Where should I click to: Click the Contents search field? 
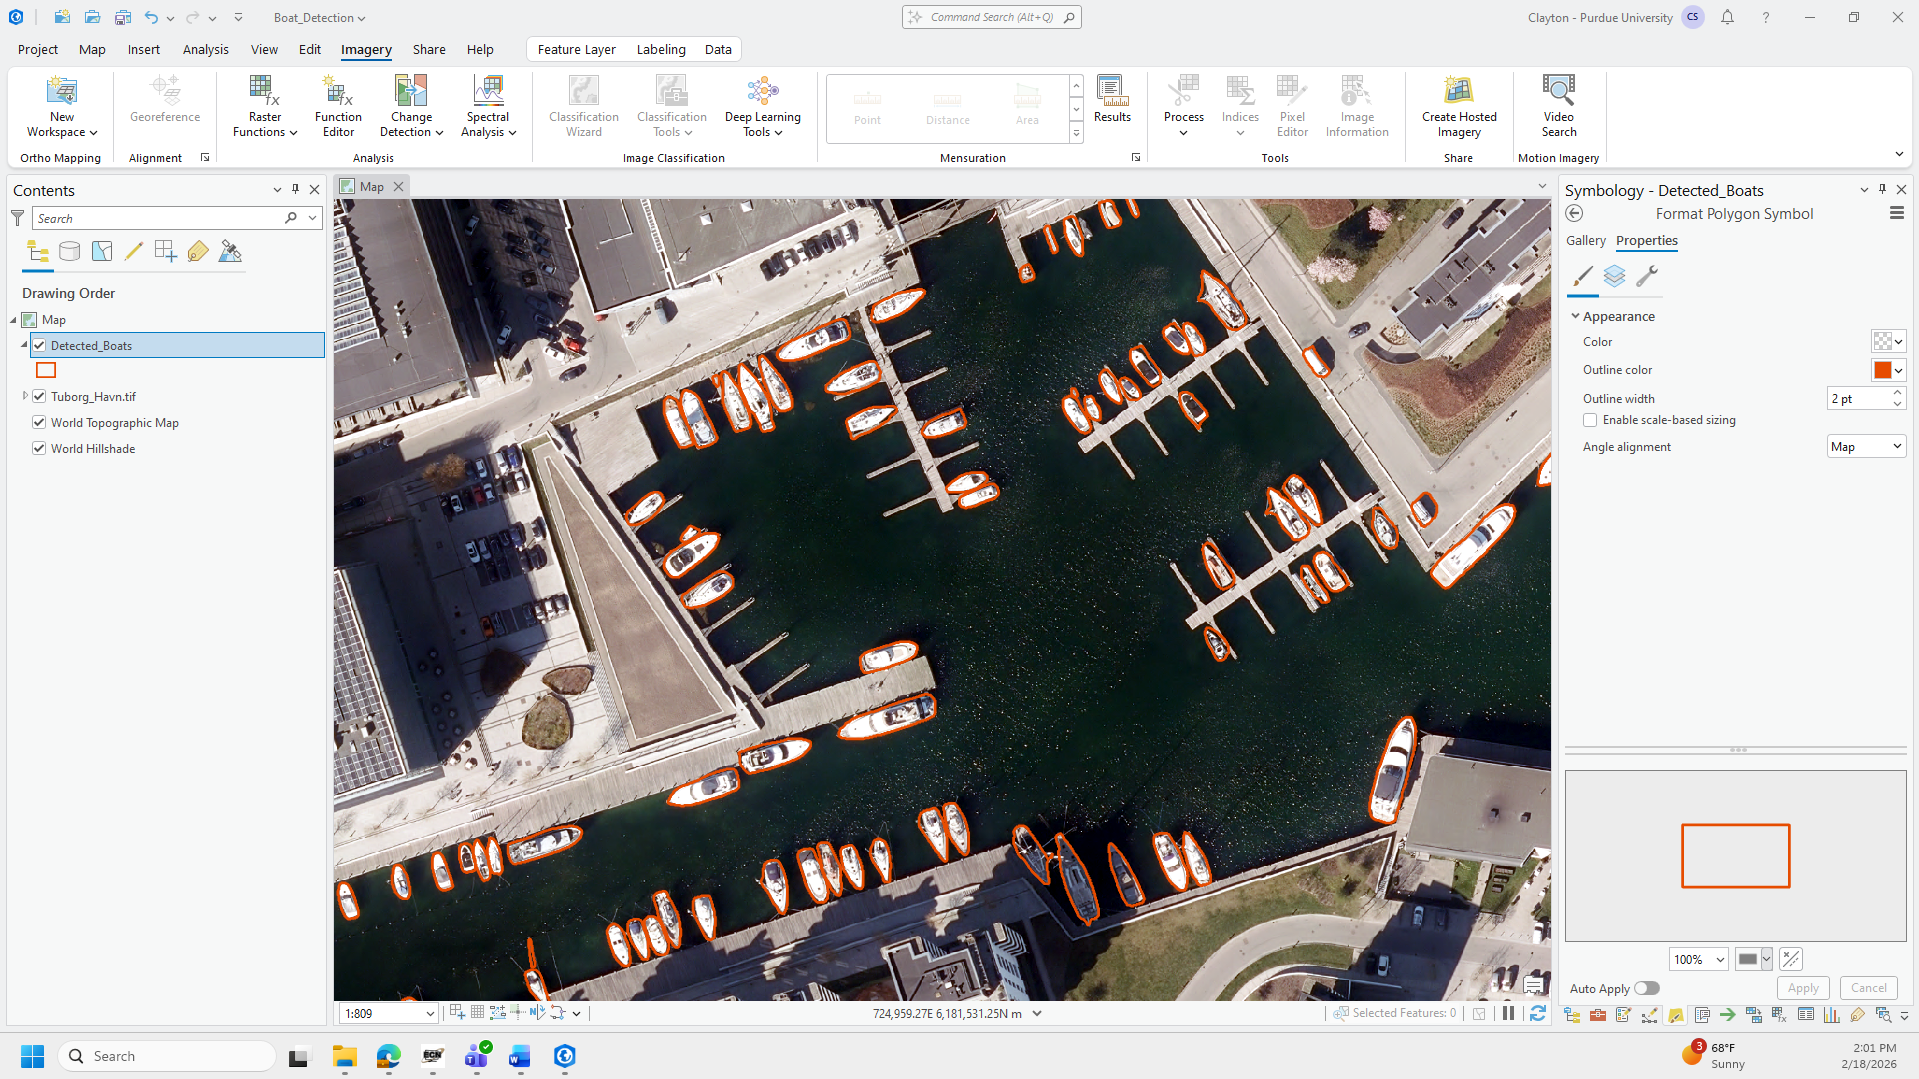click(160, 218)
